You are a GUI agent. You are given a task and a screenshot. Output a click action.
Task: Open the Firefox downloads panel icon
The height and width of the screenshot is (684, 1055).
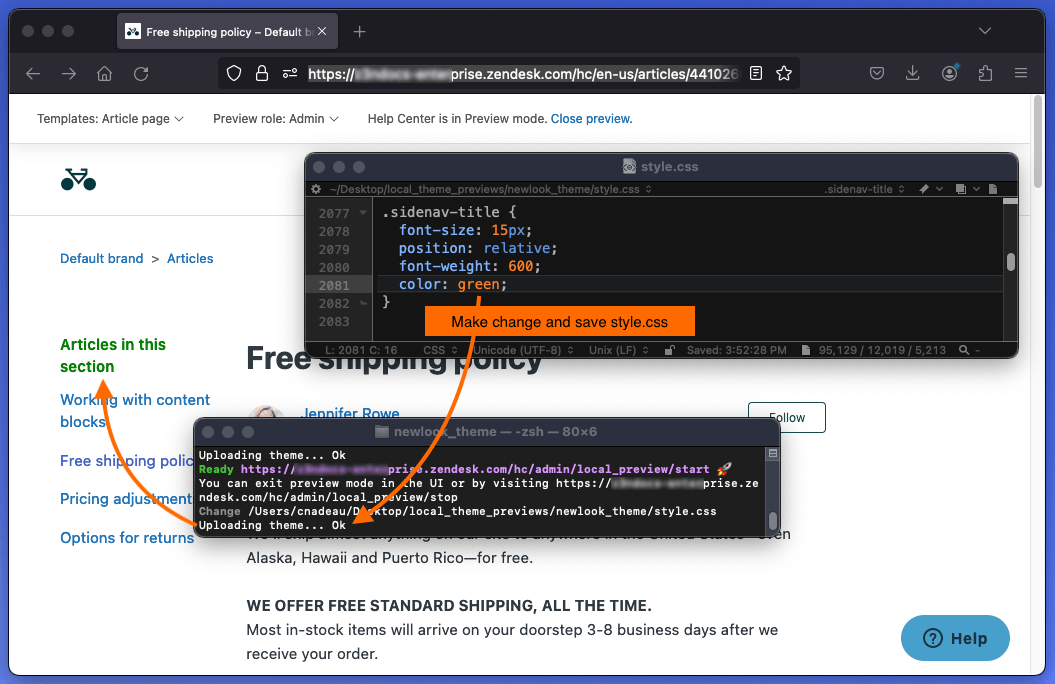pos(912,72)
